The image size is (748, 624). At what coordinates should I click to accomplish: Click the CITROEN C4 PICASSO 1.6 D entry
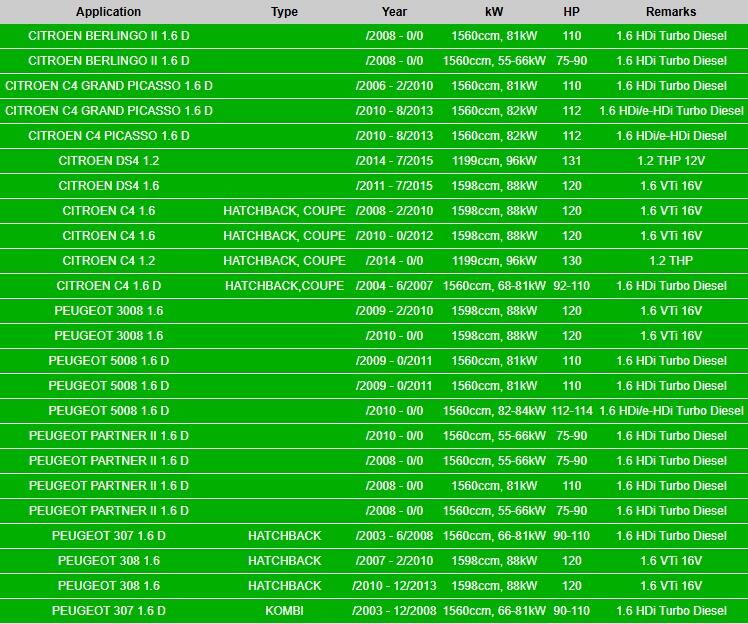tap(108, 136)
